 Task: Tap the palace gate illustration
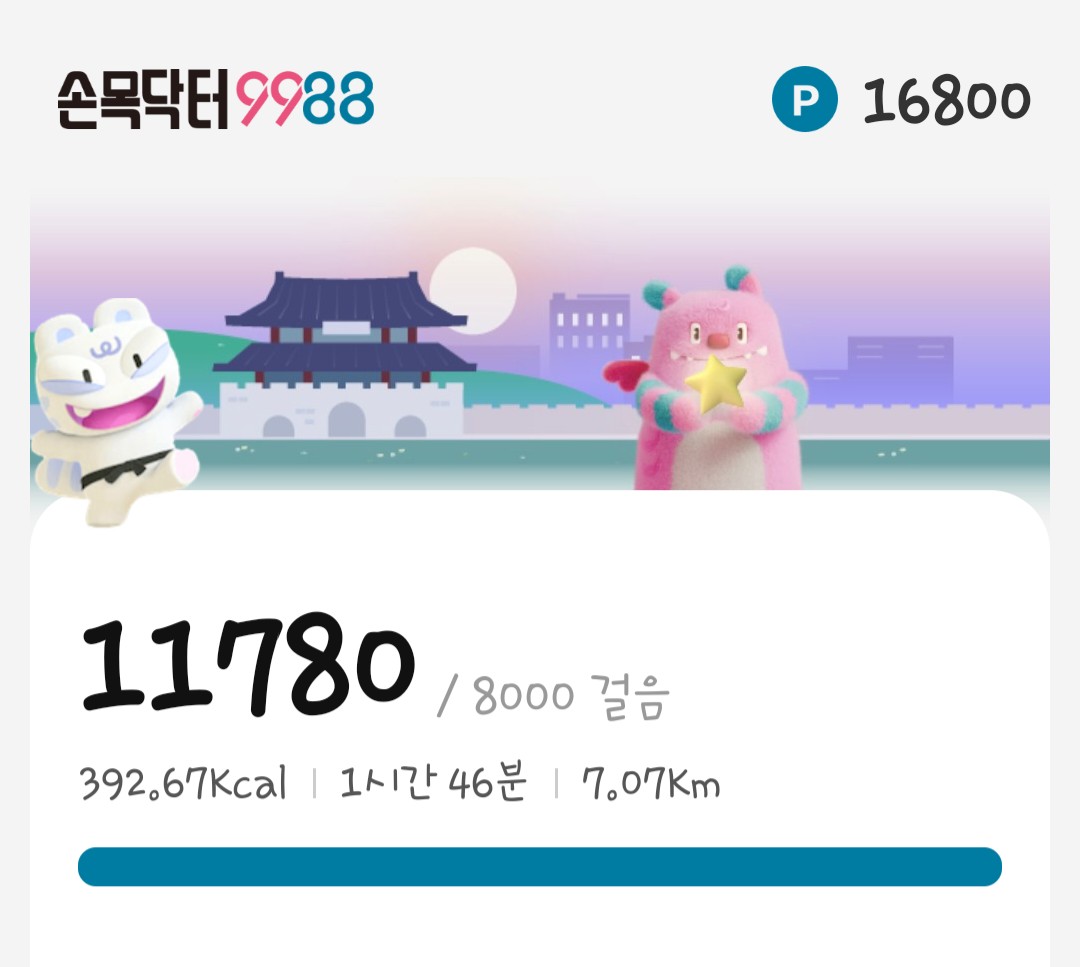pos(344,355)
